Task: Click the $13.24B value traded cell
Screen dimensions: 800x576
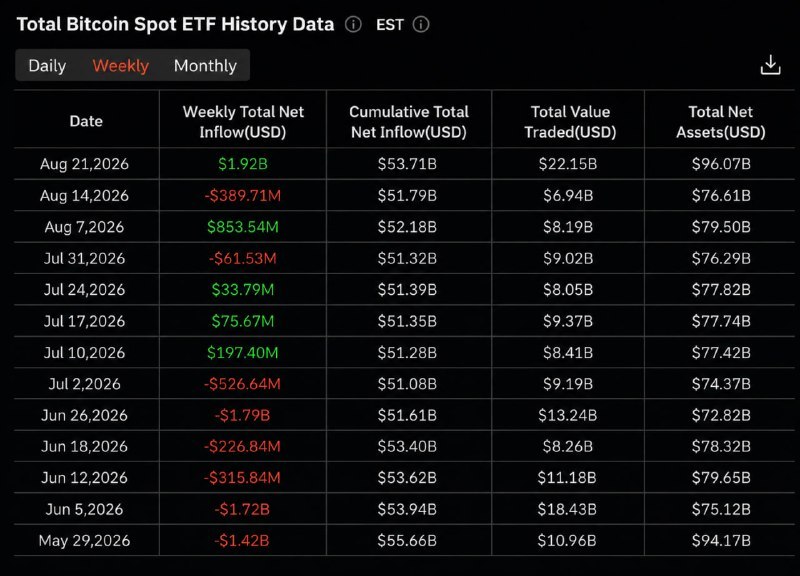Action: [x=567, y=416]
